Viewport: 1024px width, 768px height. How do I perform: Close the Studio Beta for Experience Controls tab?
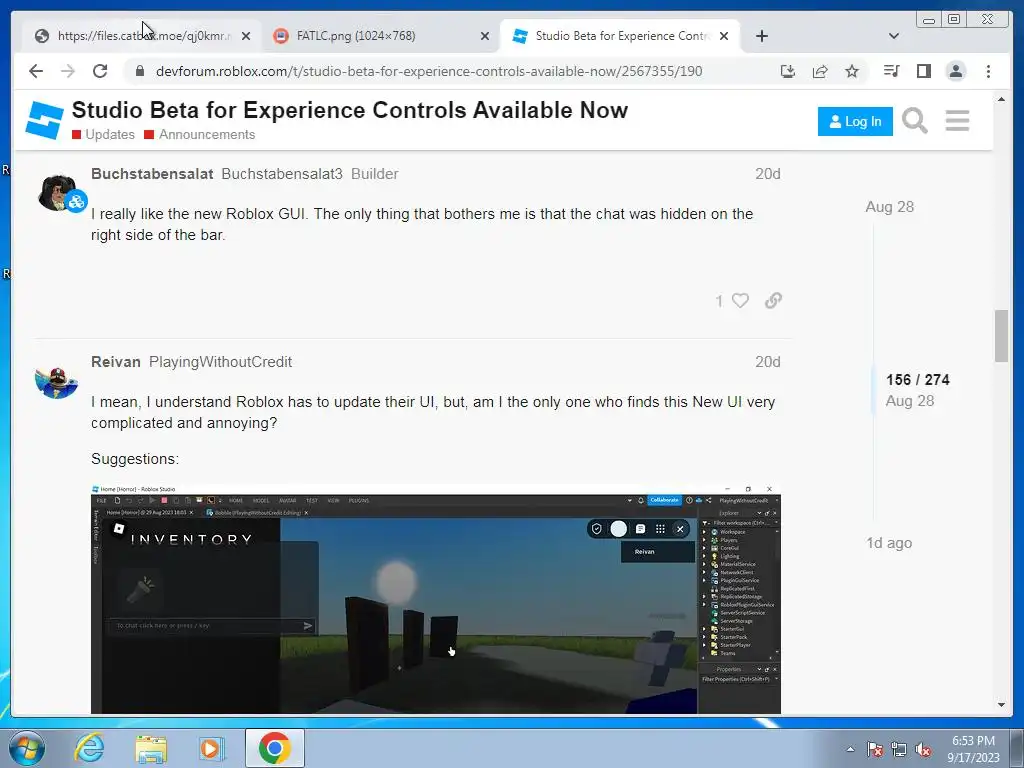[x=724, y=37]
